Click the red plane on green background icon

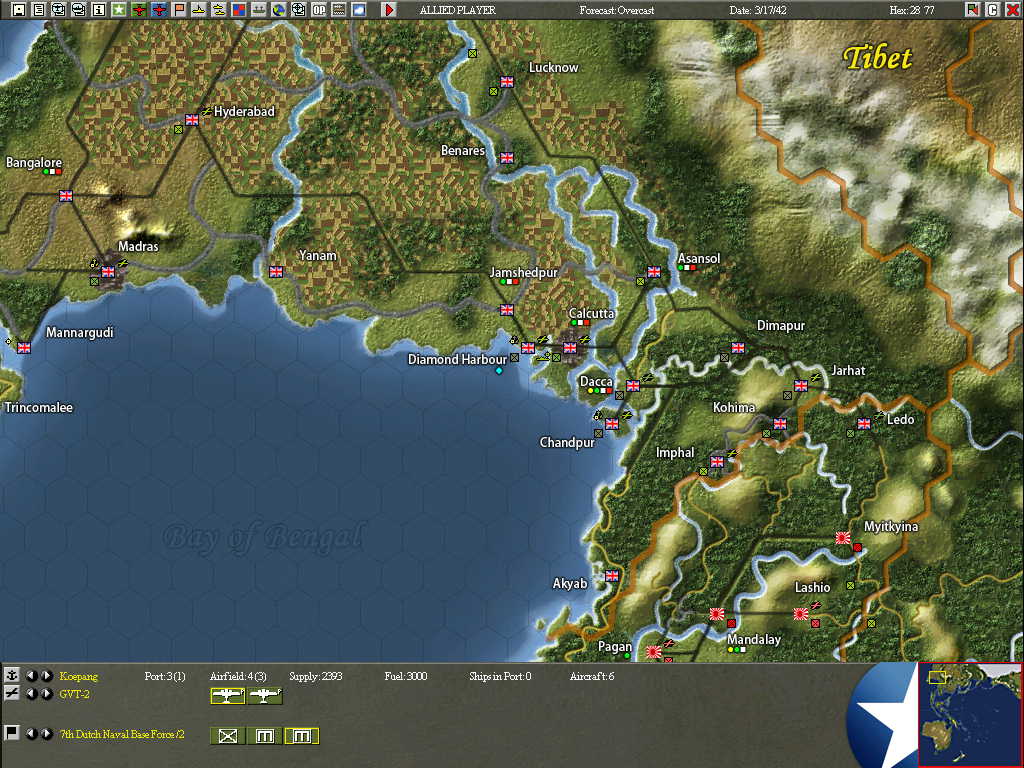point(138,9)
